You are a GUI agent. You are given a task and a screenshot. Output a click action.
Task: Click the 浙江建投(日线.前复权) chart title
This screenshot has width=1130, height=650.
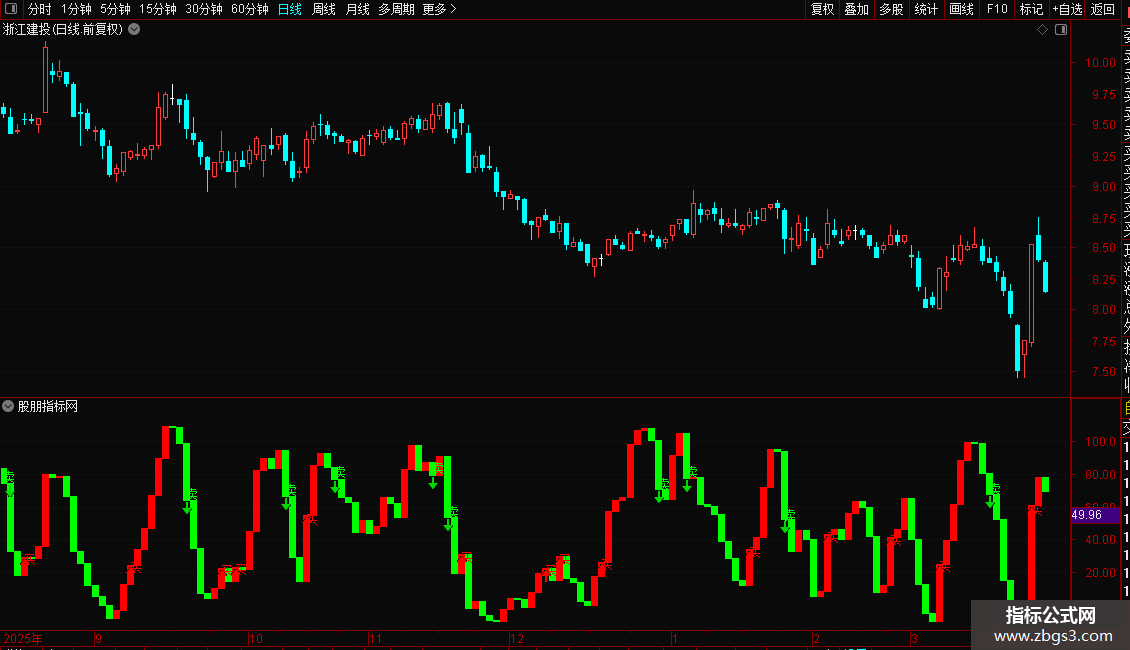(x=63, y=30)
